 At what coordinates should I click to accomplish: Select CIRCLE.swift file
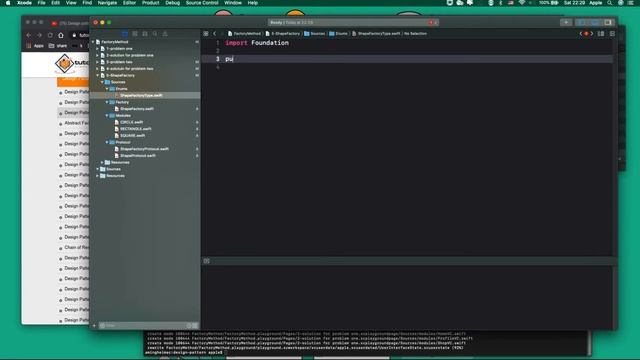pos(131,122)
